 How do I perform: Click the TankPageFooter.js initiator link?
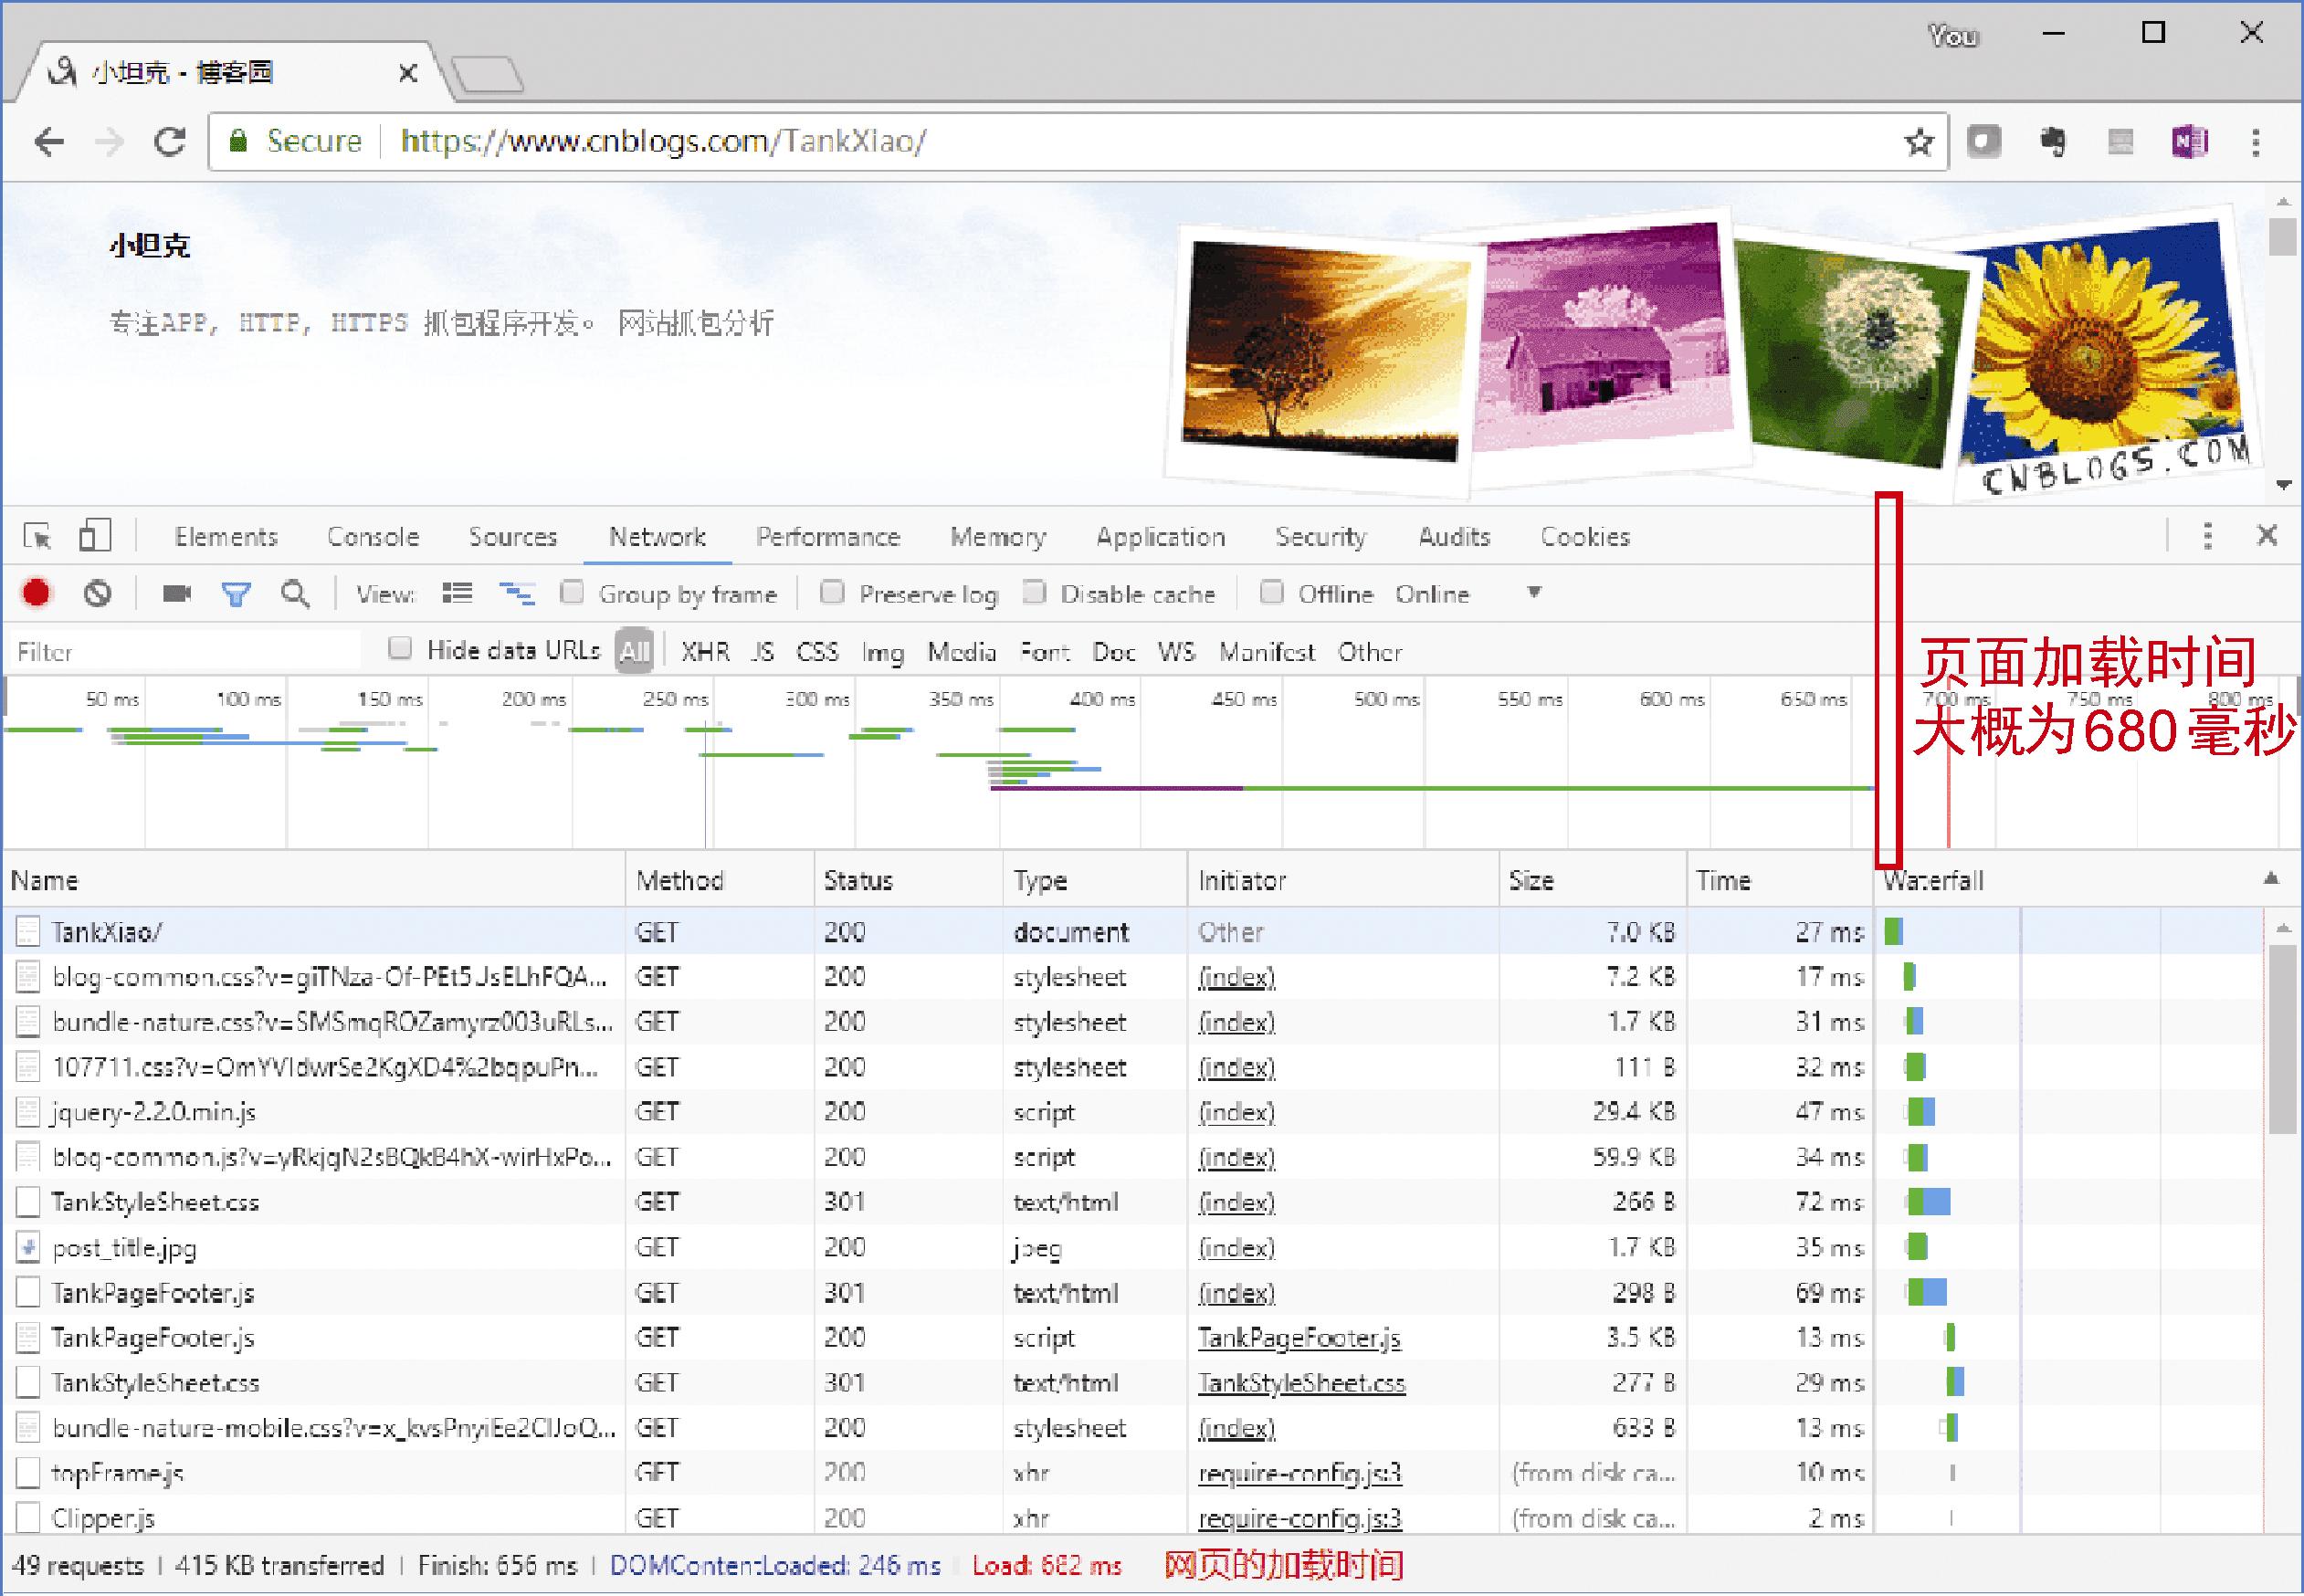(1299, 1337)
